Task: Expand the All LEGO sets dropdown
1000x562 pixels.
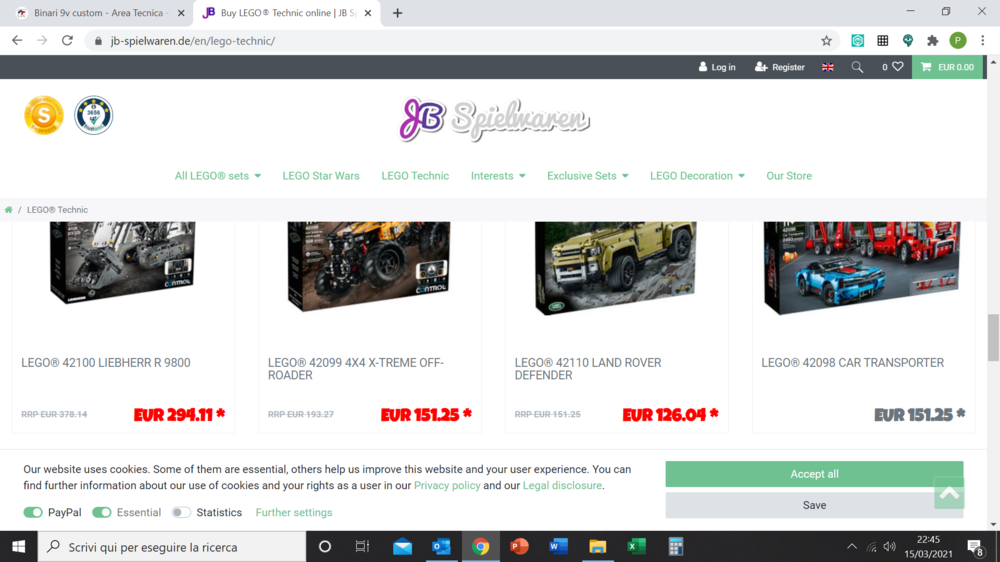Action: point(217,176)
